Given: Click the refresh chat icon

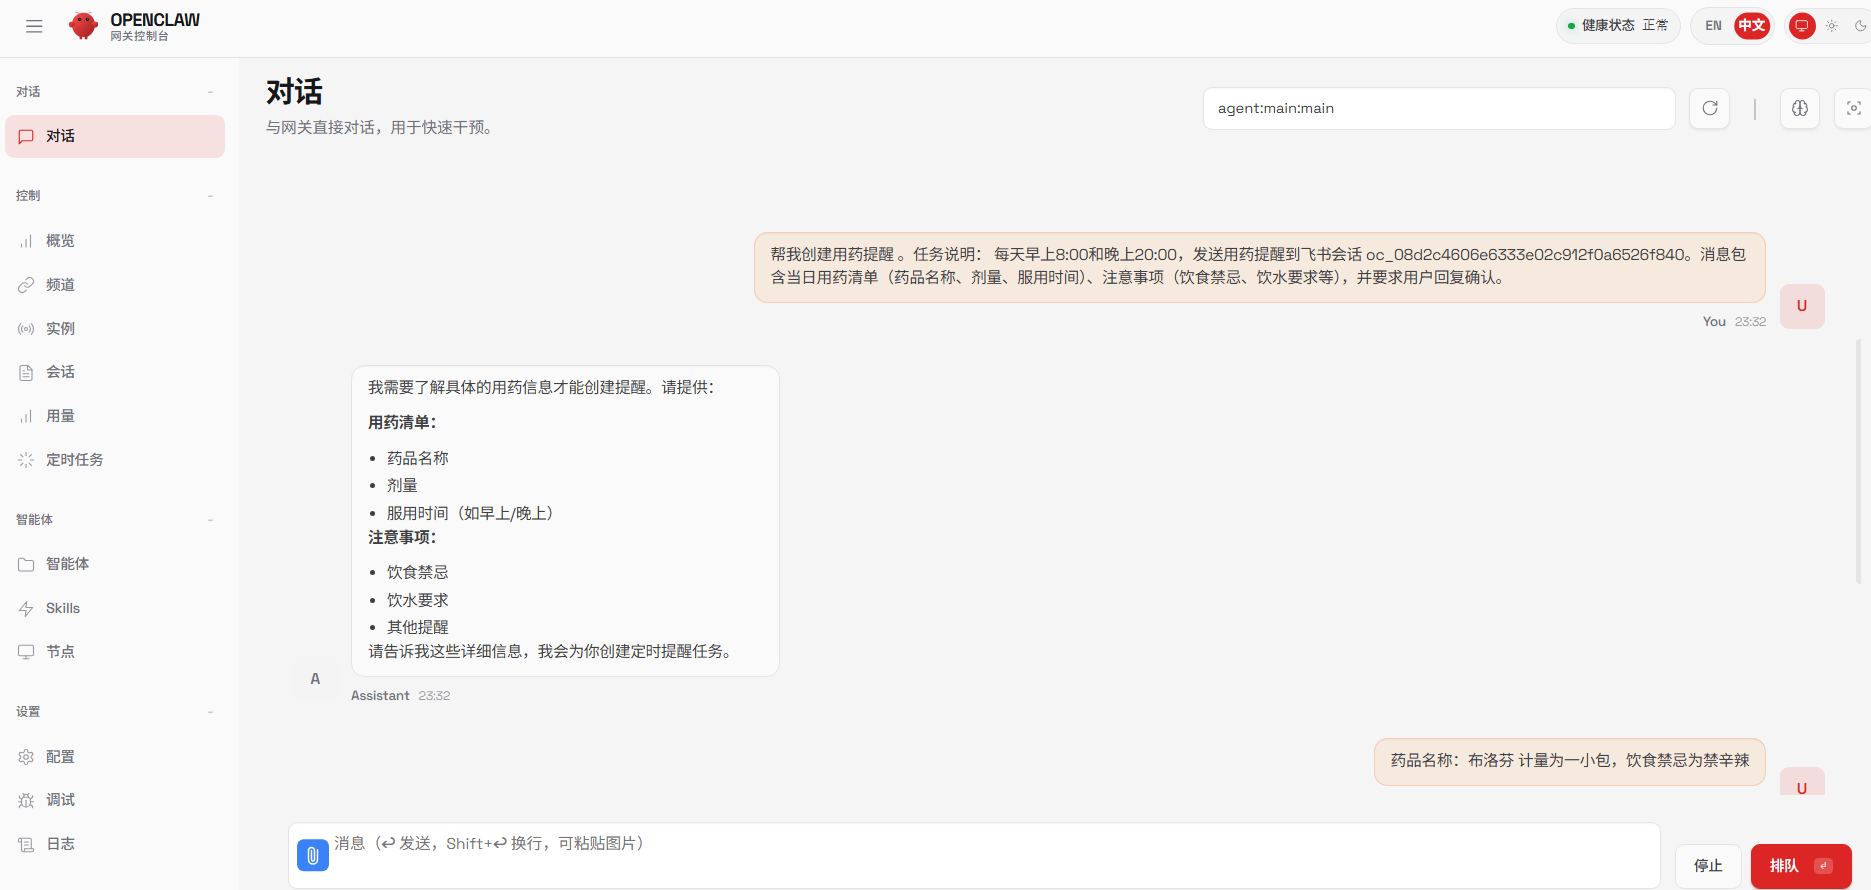Looking at the screenshot, I should (x=1710, y=108).
